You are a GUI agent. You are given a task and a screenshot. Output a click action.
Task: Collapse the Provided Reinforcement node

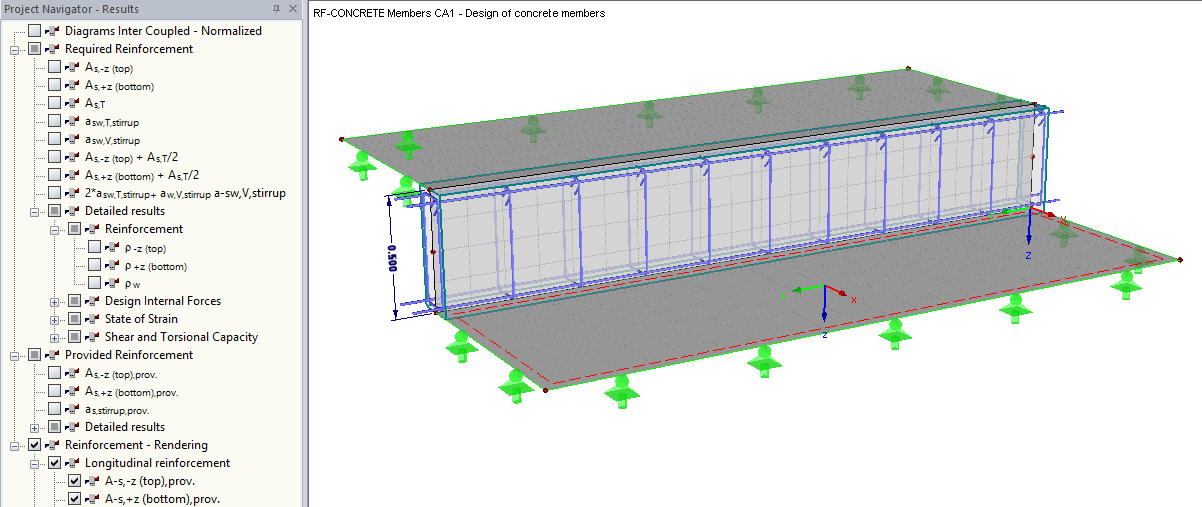click(15, 355)
